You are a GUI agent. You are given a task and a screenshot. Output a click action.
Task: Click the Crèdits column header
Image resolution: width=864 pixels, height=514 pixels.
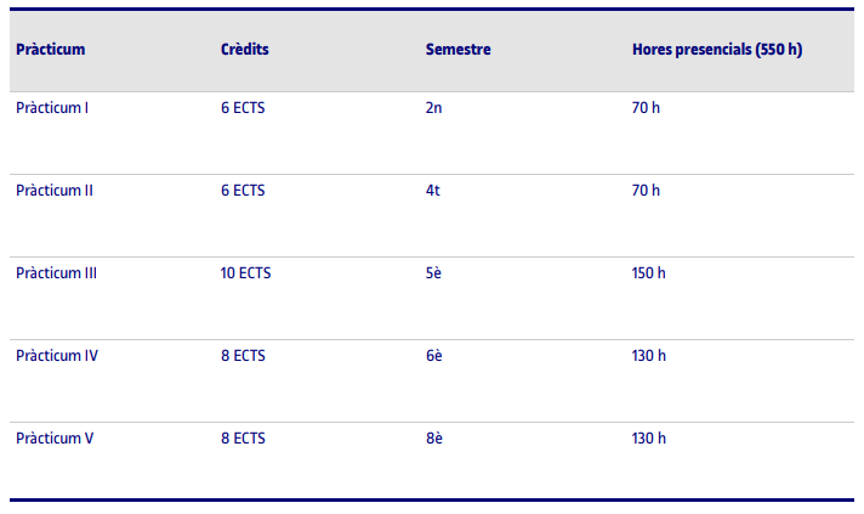click(x=244, y=50)
